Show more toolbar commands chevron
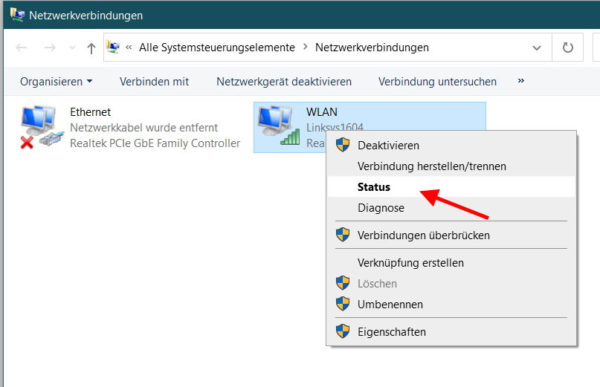This screenshot has width=600, height=387. [521, 81]
